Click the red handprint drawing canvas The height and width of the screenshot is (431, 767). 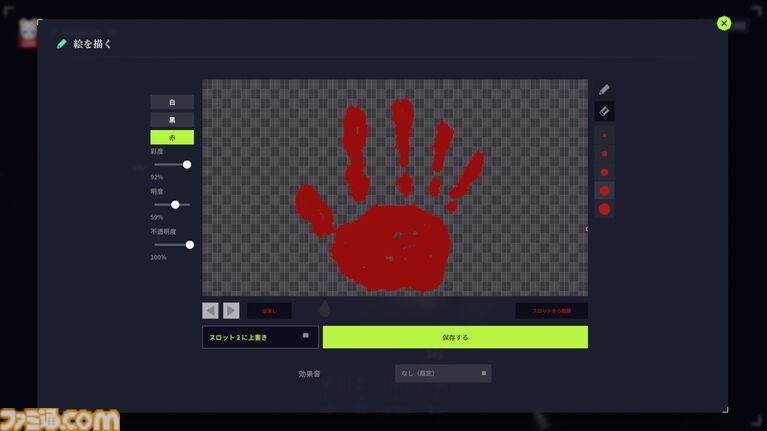pyautogui.click(x=395, y=188)
